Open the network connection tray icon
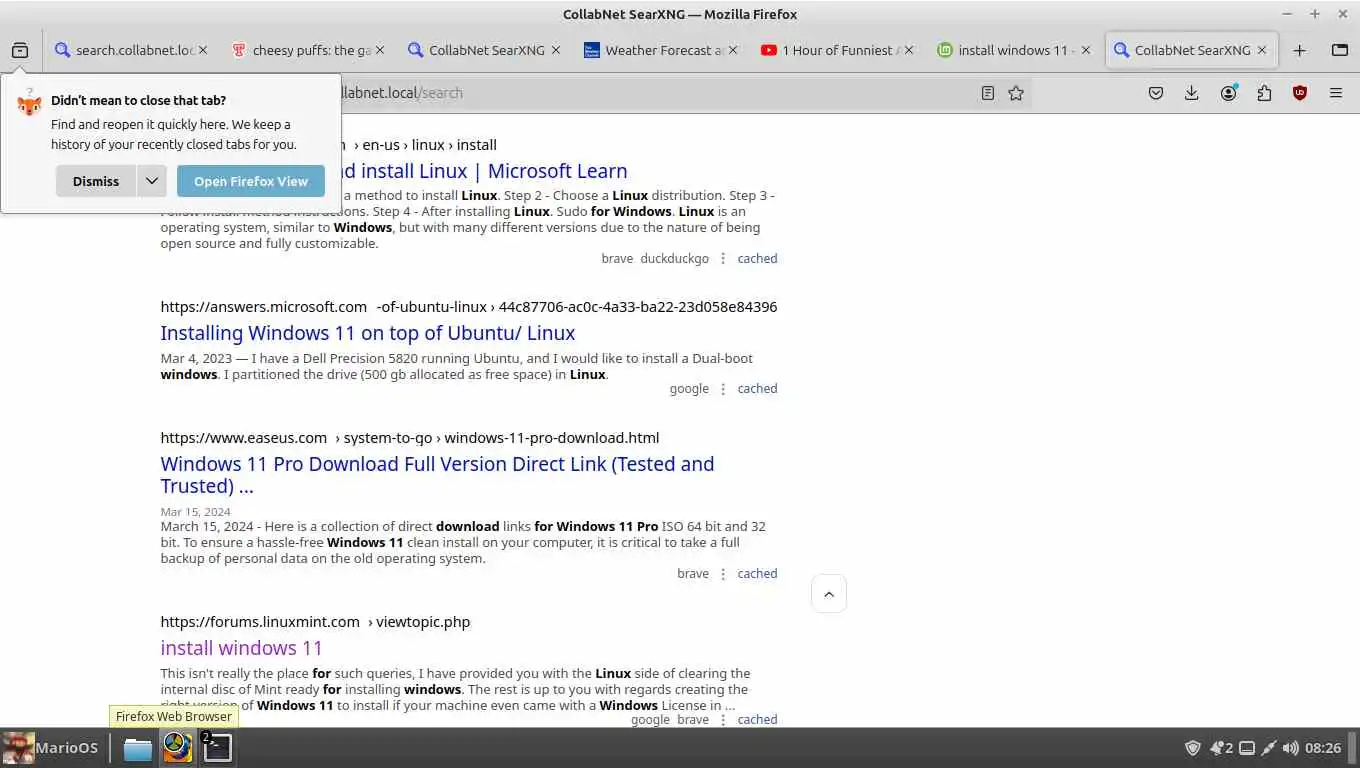The image size is (1360, 768). [1269, 748]
